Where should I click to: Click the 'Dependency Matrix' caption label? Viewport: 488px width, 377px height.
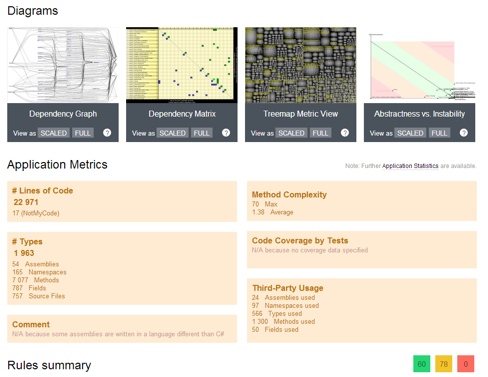point(182,114)
